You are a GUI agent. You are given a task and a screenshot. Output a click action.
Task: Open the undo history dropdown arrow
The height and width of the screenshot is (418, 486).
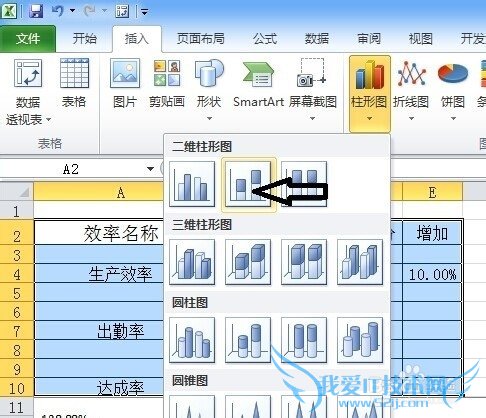pyautogui.click(x=72, y=11)
